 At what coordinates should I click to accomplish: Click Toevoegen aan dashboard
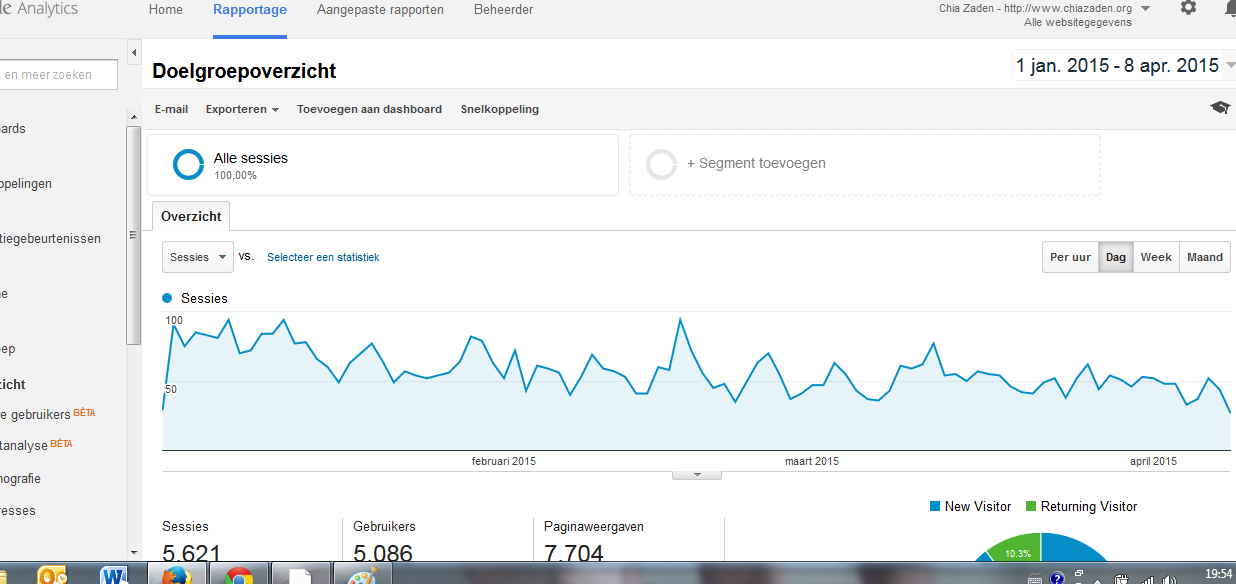369,109
